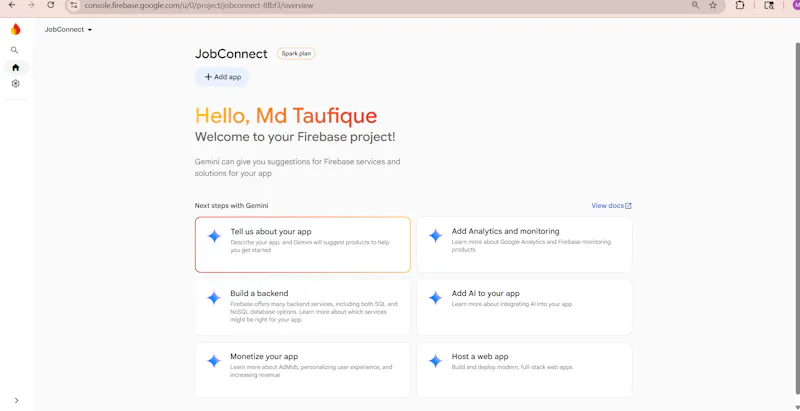
Task: Click Gemini sparkle icon on Add Analytics card
Action: coord(435,236)
